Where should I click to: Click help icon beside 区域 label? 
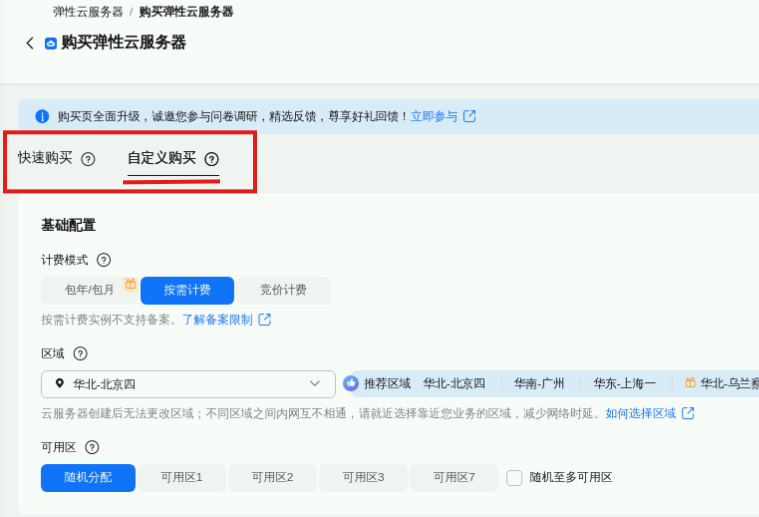click(x=80, y=353)
